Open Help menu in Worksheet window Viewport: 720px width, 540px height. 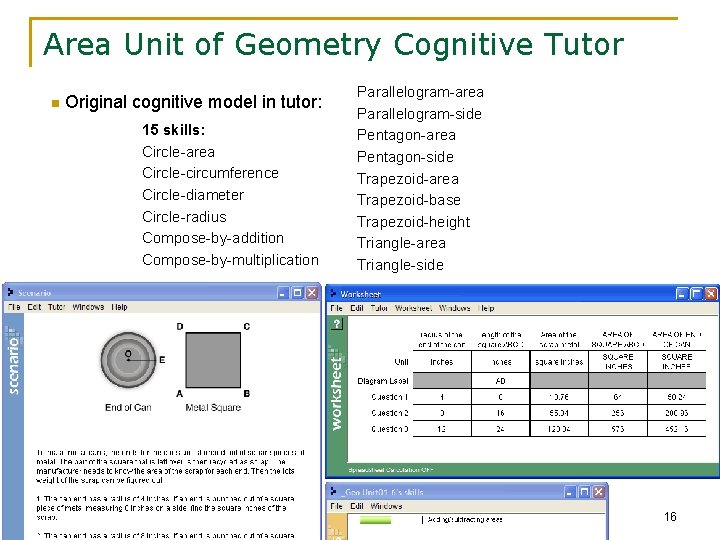pyautogui.click(x=486, y=308)
